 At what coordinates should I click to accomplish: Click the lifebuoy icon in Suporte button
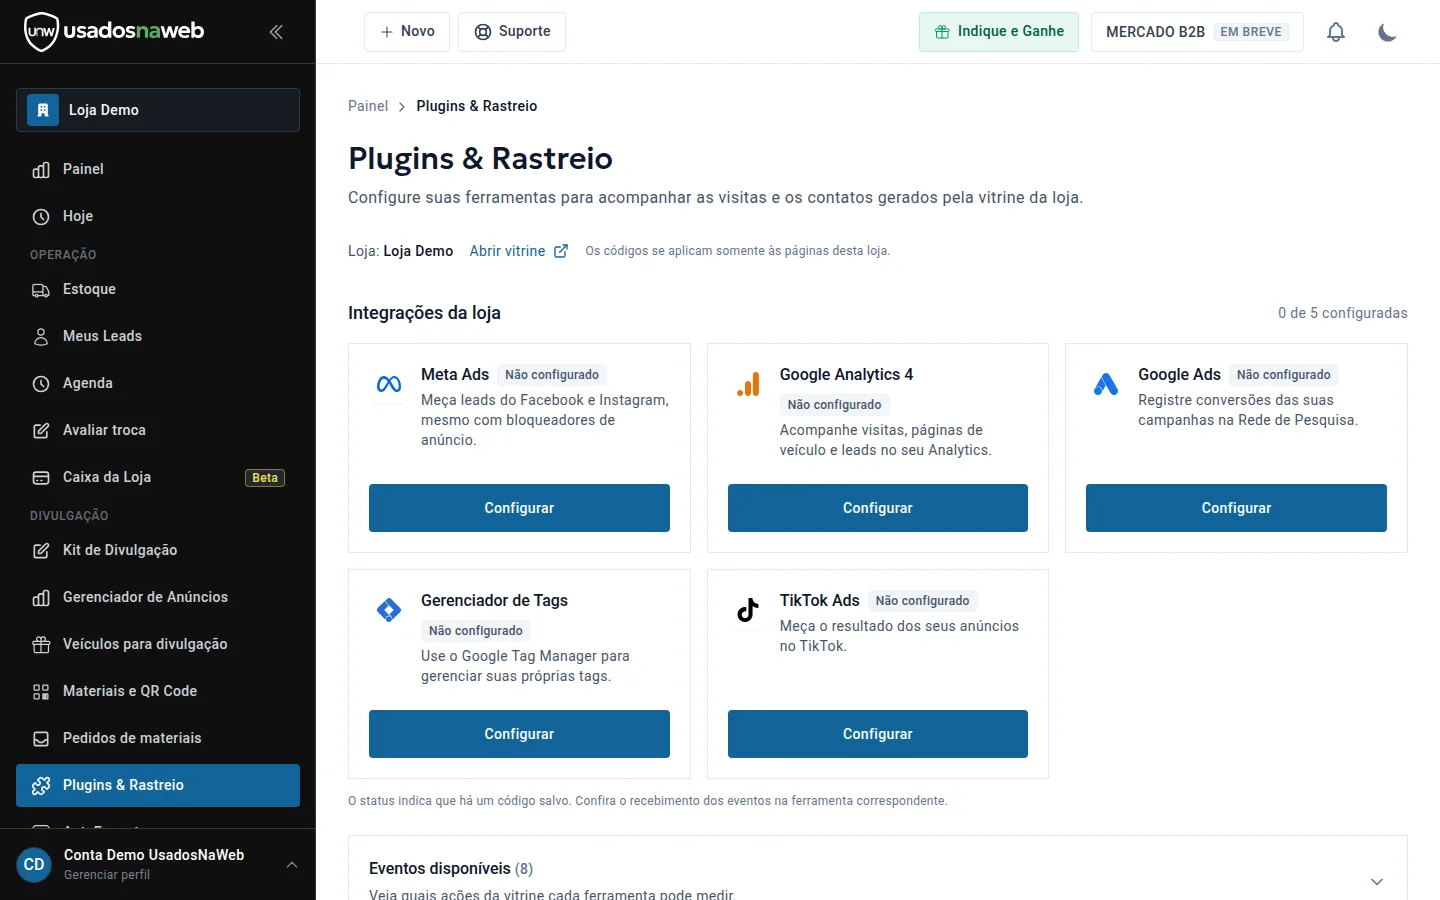[483, 32]
